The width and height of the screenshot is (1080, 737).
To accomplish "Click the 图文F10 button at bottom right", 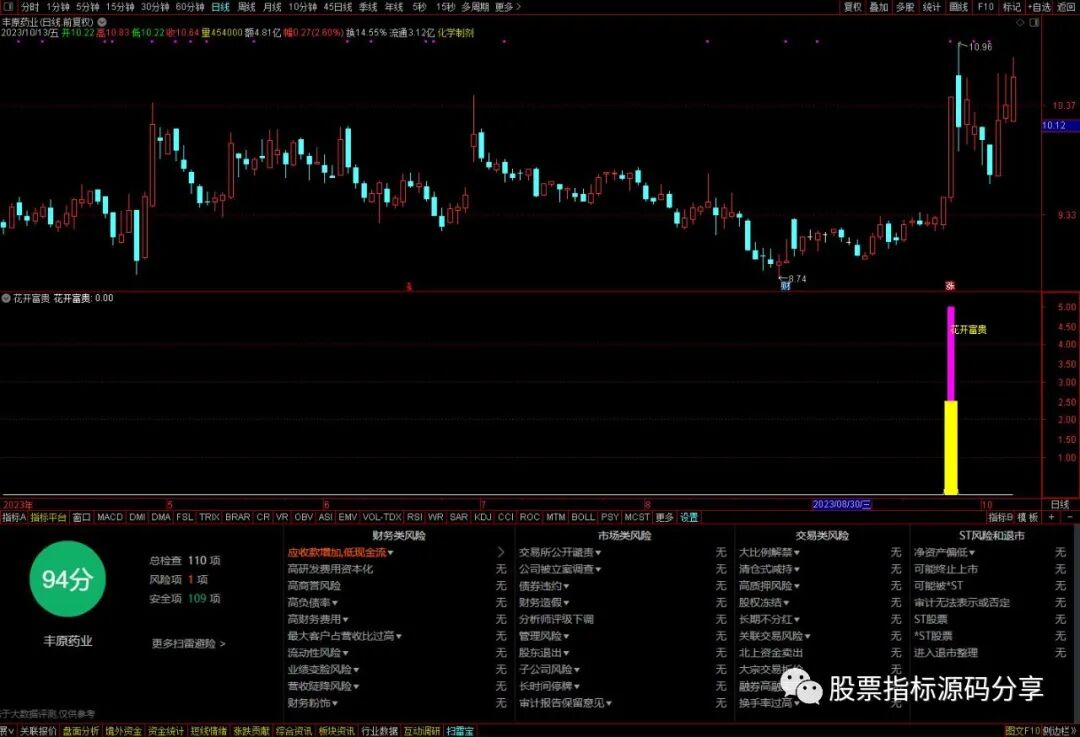I will pyautogui.click(x=1022, y=731).
